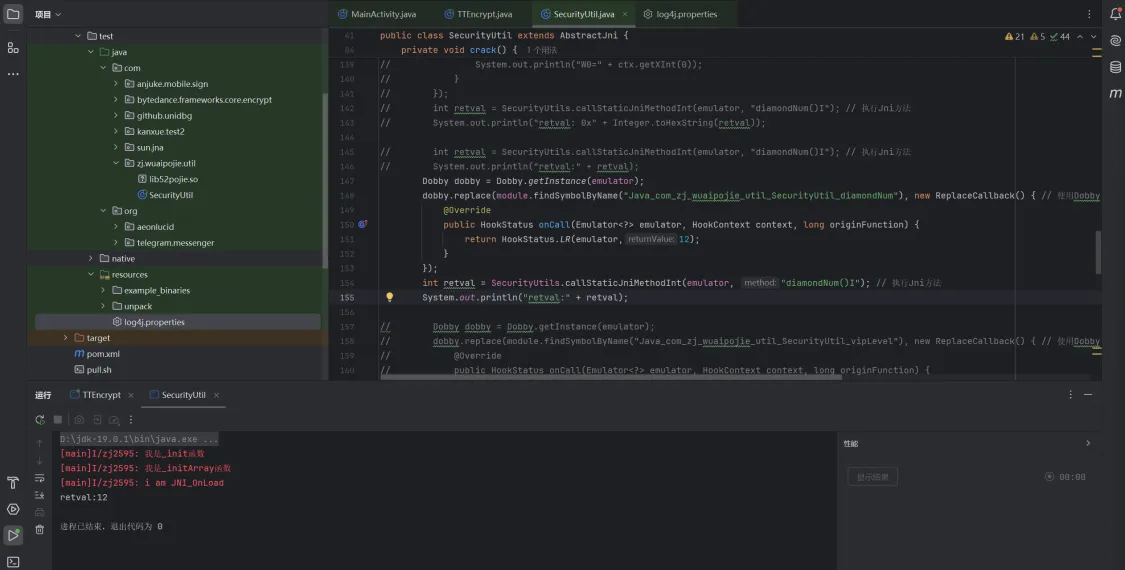Expand the target folder
The width and height of the screenshot is (1125, 570).
tap(66, 338)
